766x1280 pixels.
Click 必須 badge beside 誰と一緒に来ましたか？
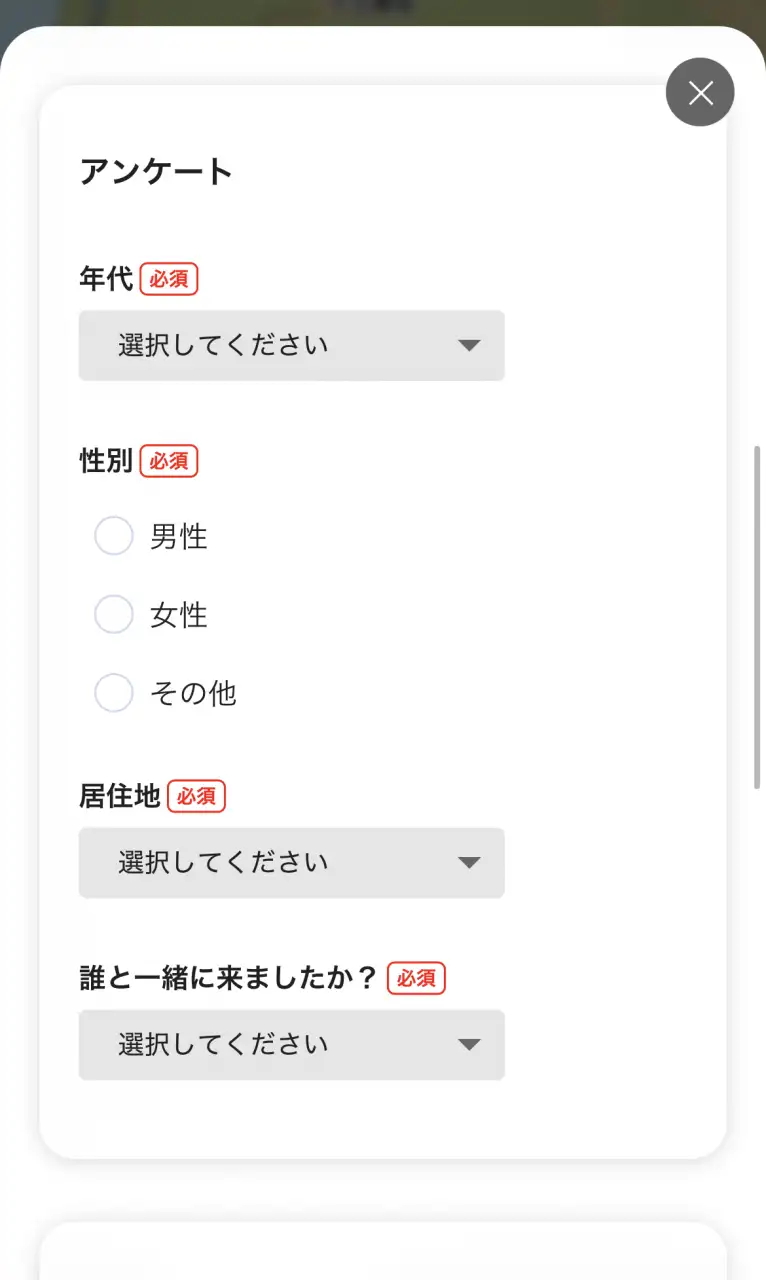pos(416,978)
